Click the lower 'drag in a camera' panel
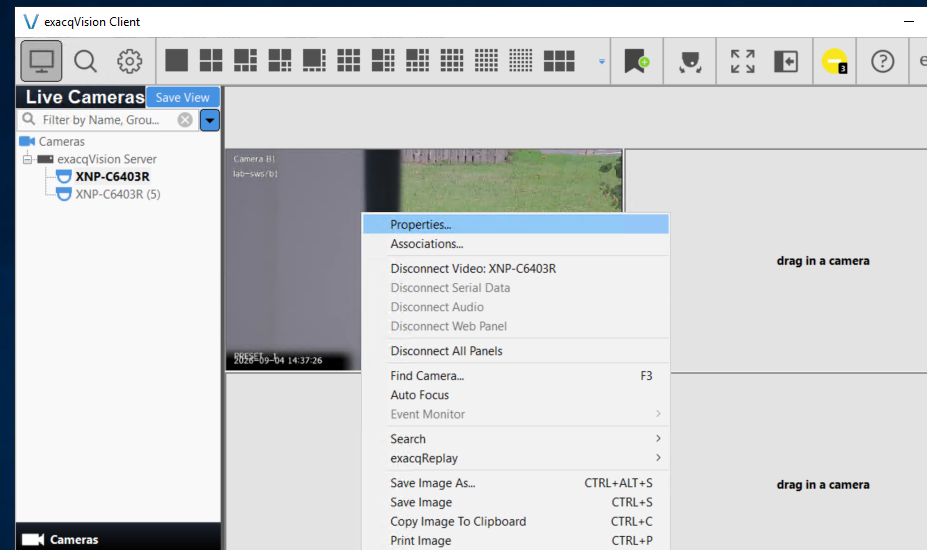Viewport: 927px width, 550px height. [x=822, y=484]
